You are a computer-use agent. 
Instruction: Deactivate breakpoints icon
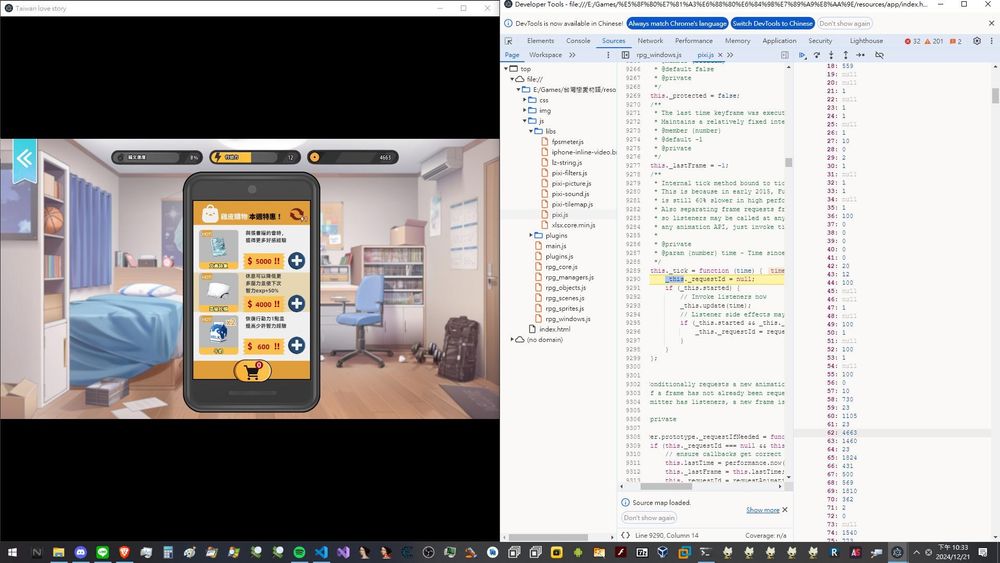coord(879,55)
